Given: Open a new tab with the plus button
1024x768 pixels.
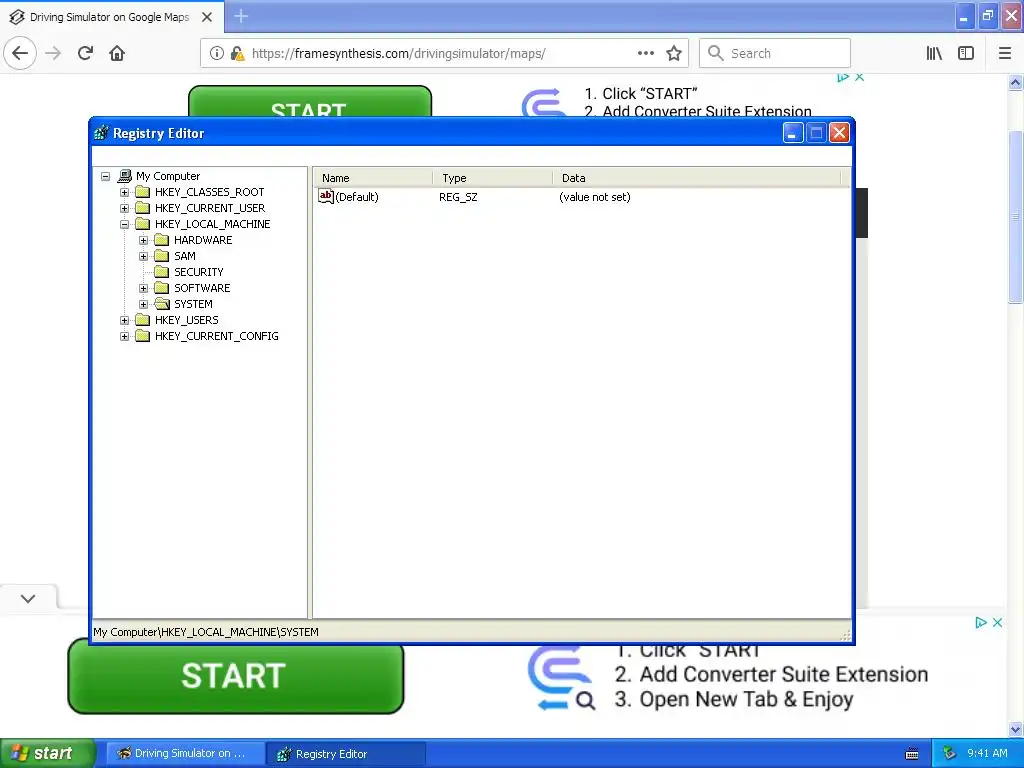Looking at the screenshot, I should [x=241, y=16].
